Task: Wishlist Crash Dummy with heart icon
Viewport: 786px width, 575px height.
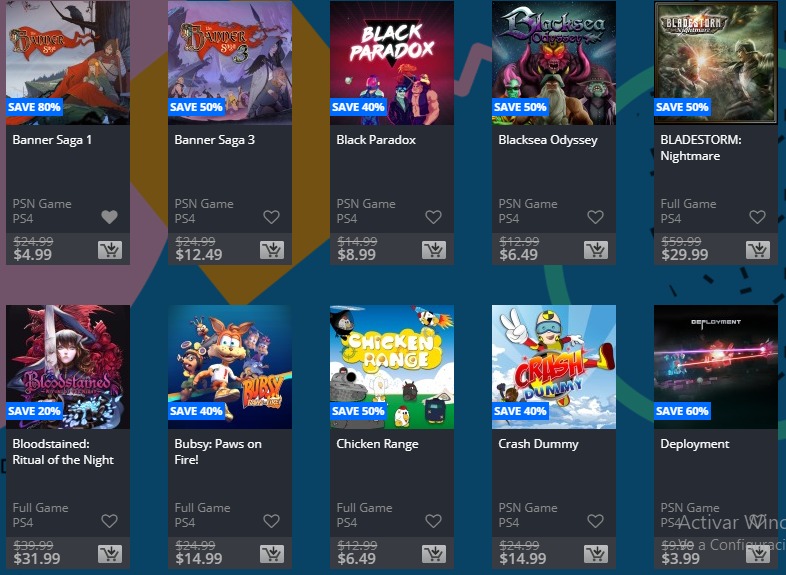Action: [x=595, y=521]
